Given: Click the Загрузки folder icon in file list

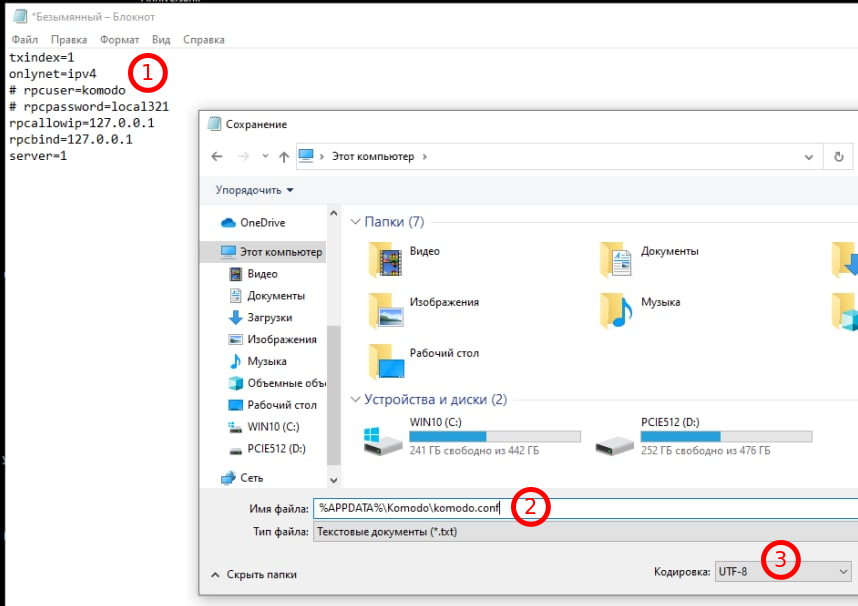Looking at the screenshot, I should click(844, 258).
